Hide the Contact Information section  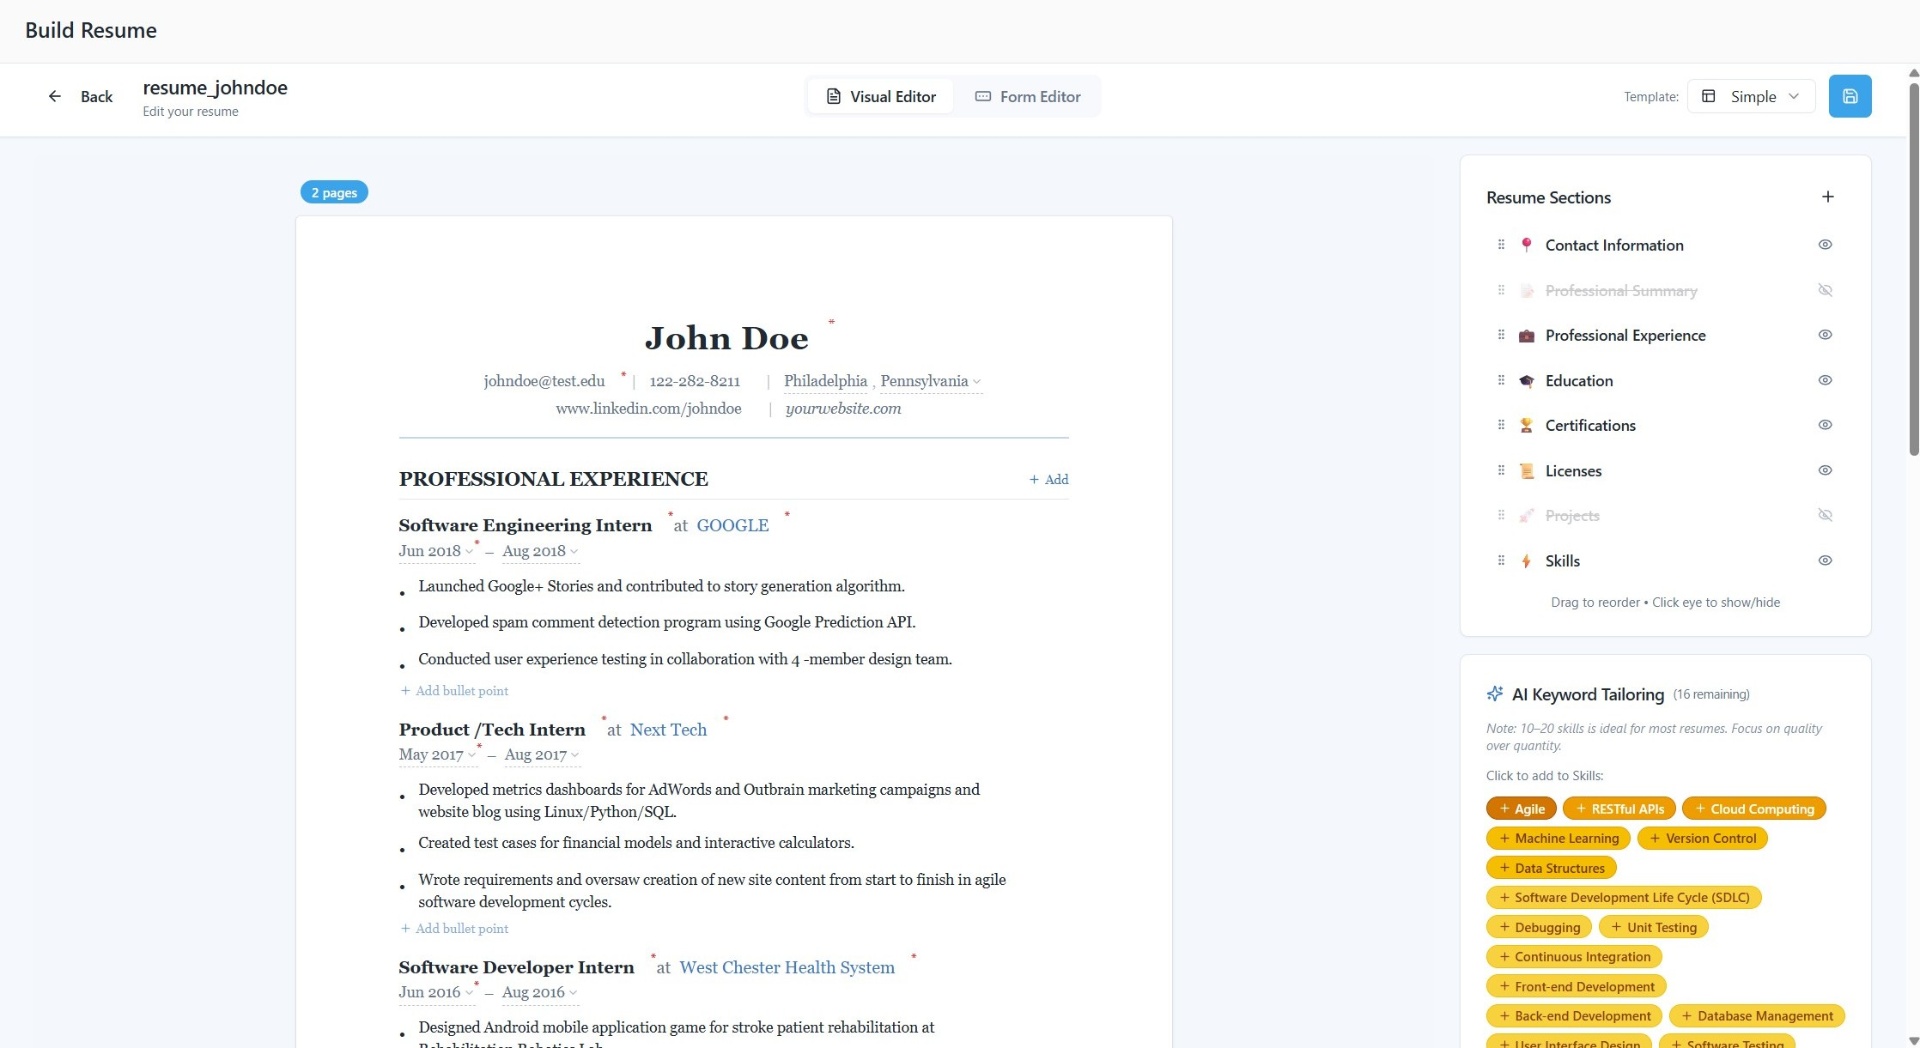[x=1824, y=245]
